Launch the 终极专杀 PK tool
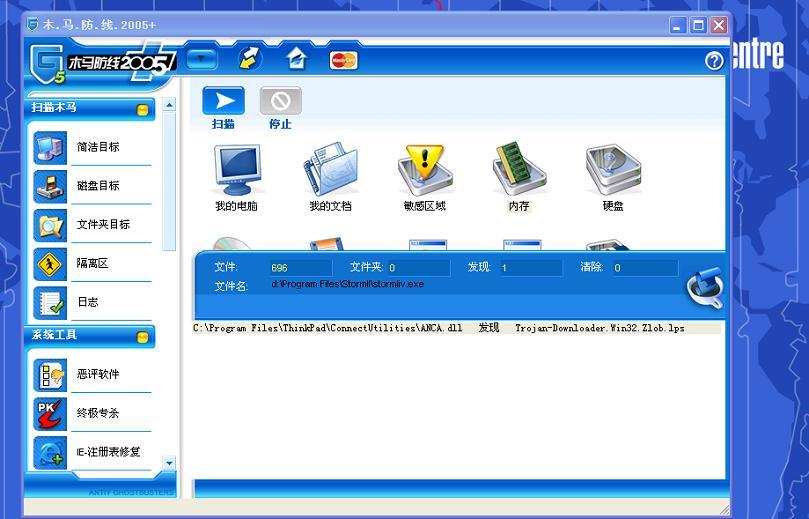The width and height of the screenshot is (809, 519). click(93, 413)
